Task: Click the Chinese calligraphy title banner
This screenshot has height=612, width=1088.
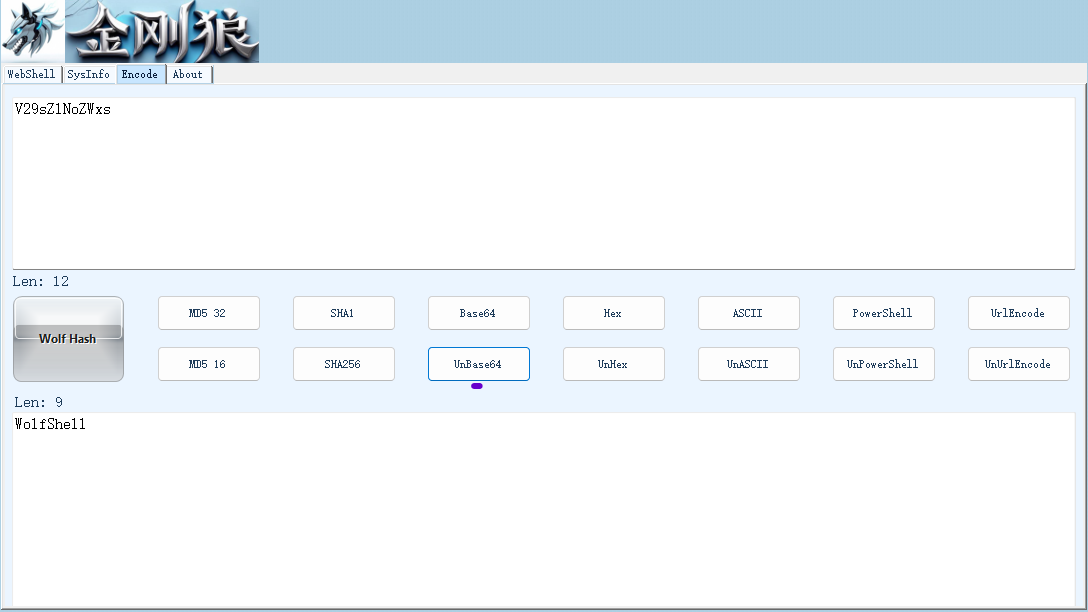Action: (162, 31)
